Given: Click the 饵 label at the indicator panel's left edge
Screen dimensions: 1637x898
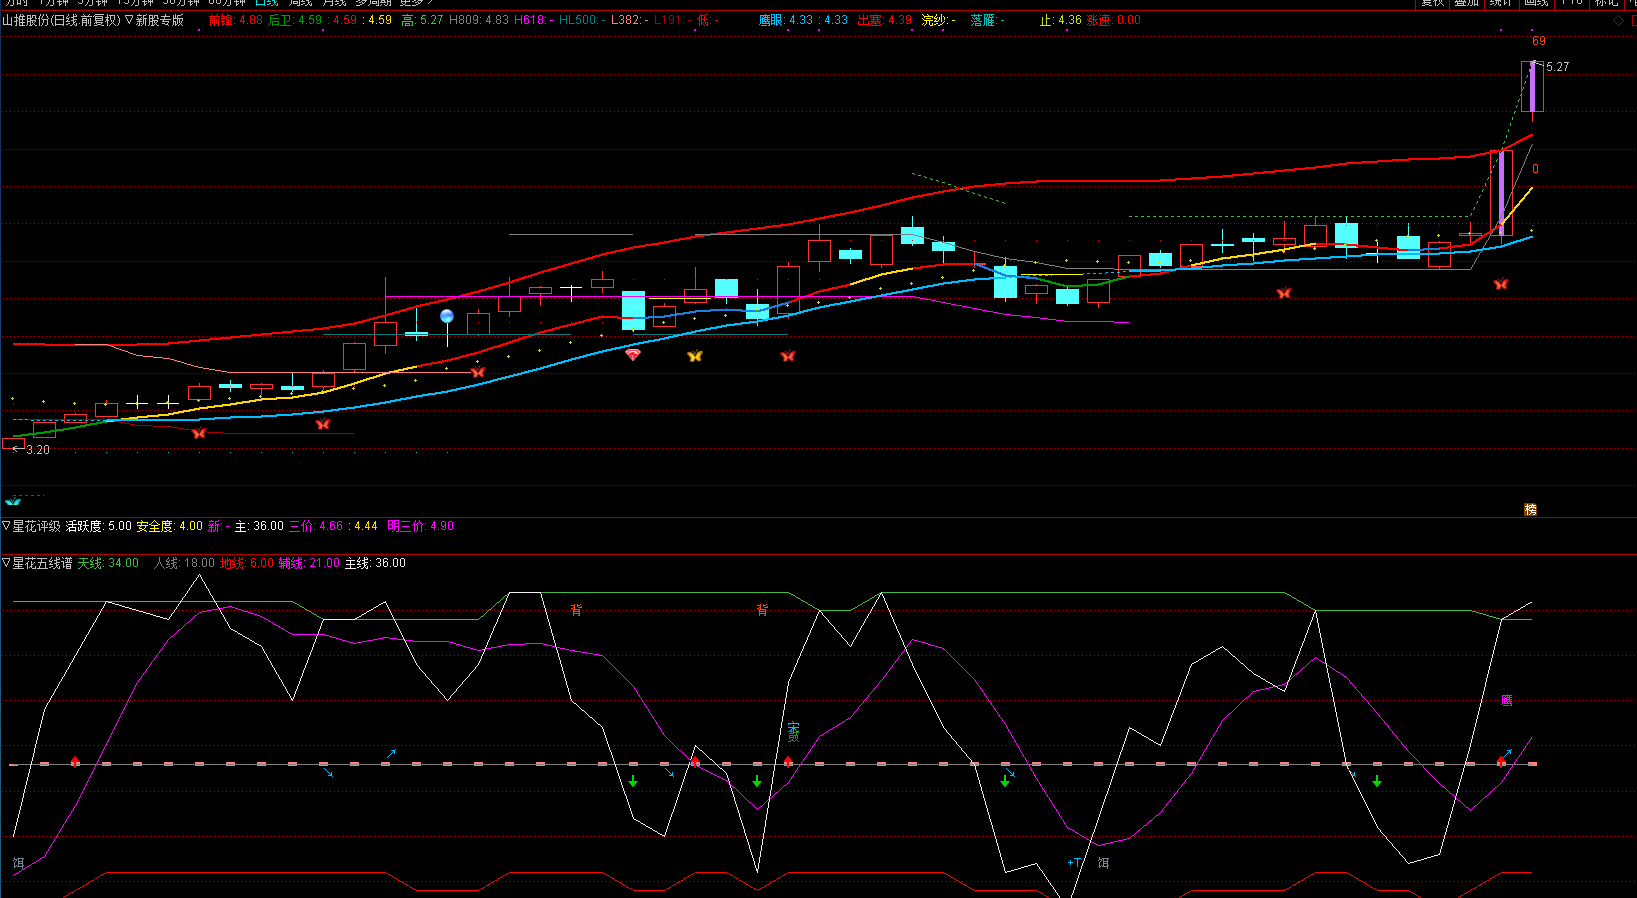Looking at the screenshot, I should coord(18,862).
